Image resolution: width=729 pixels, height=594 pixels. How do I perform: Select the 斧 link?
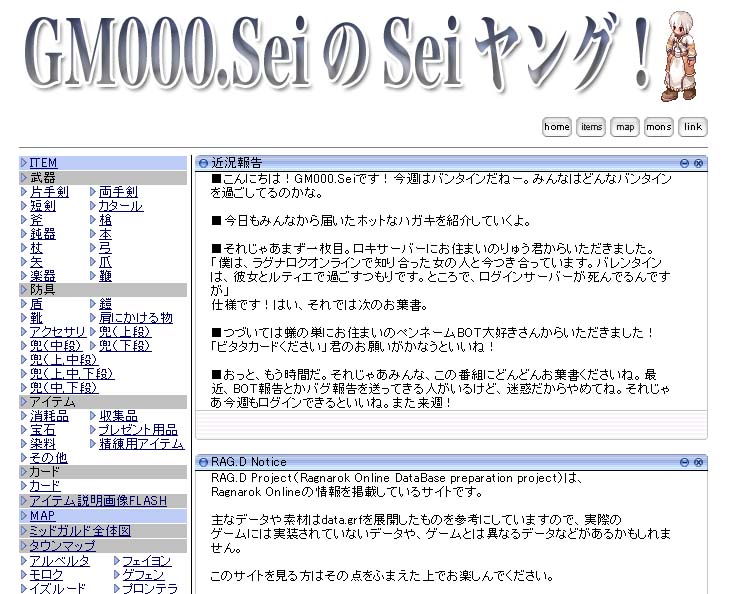coord(36,219)
